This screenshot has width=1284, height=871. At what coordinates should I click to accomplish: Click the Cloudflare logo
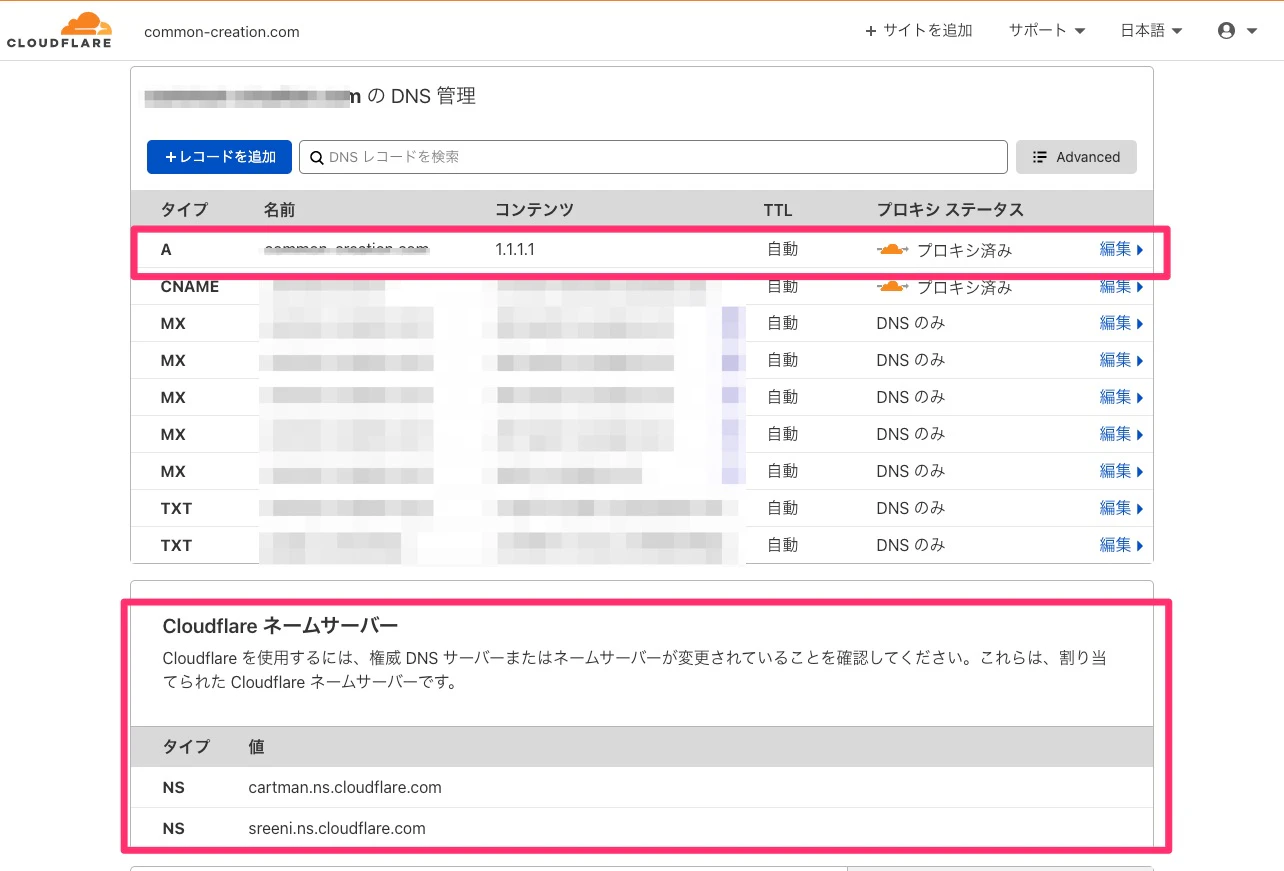point(59,30)
